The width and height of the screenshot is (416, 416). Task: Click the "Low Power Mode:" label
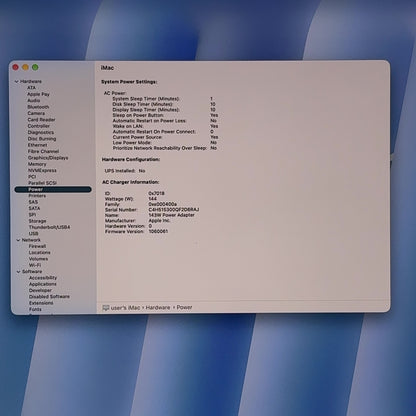click(132, 143)
